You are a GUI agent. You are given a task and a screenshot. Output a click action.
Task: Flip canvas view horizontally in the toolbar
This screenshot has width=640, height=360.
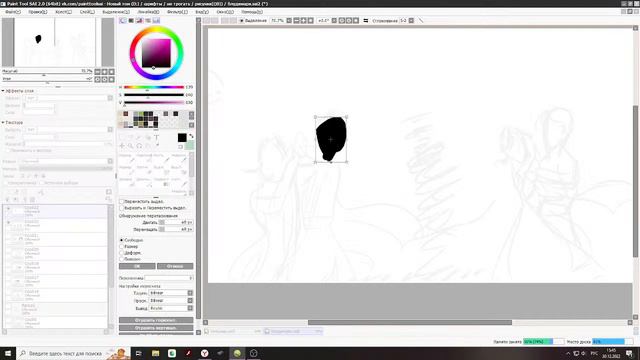pyautogui.click(x=366, y=20)
